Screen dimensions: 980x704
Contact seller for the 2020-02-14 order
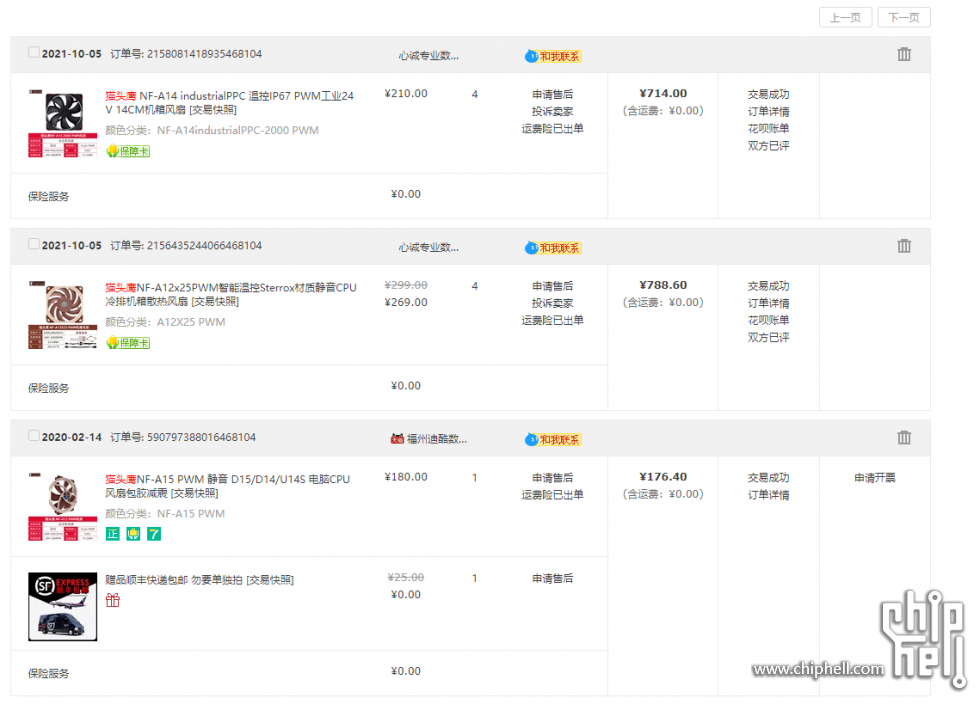point(553,440)
